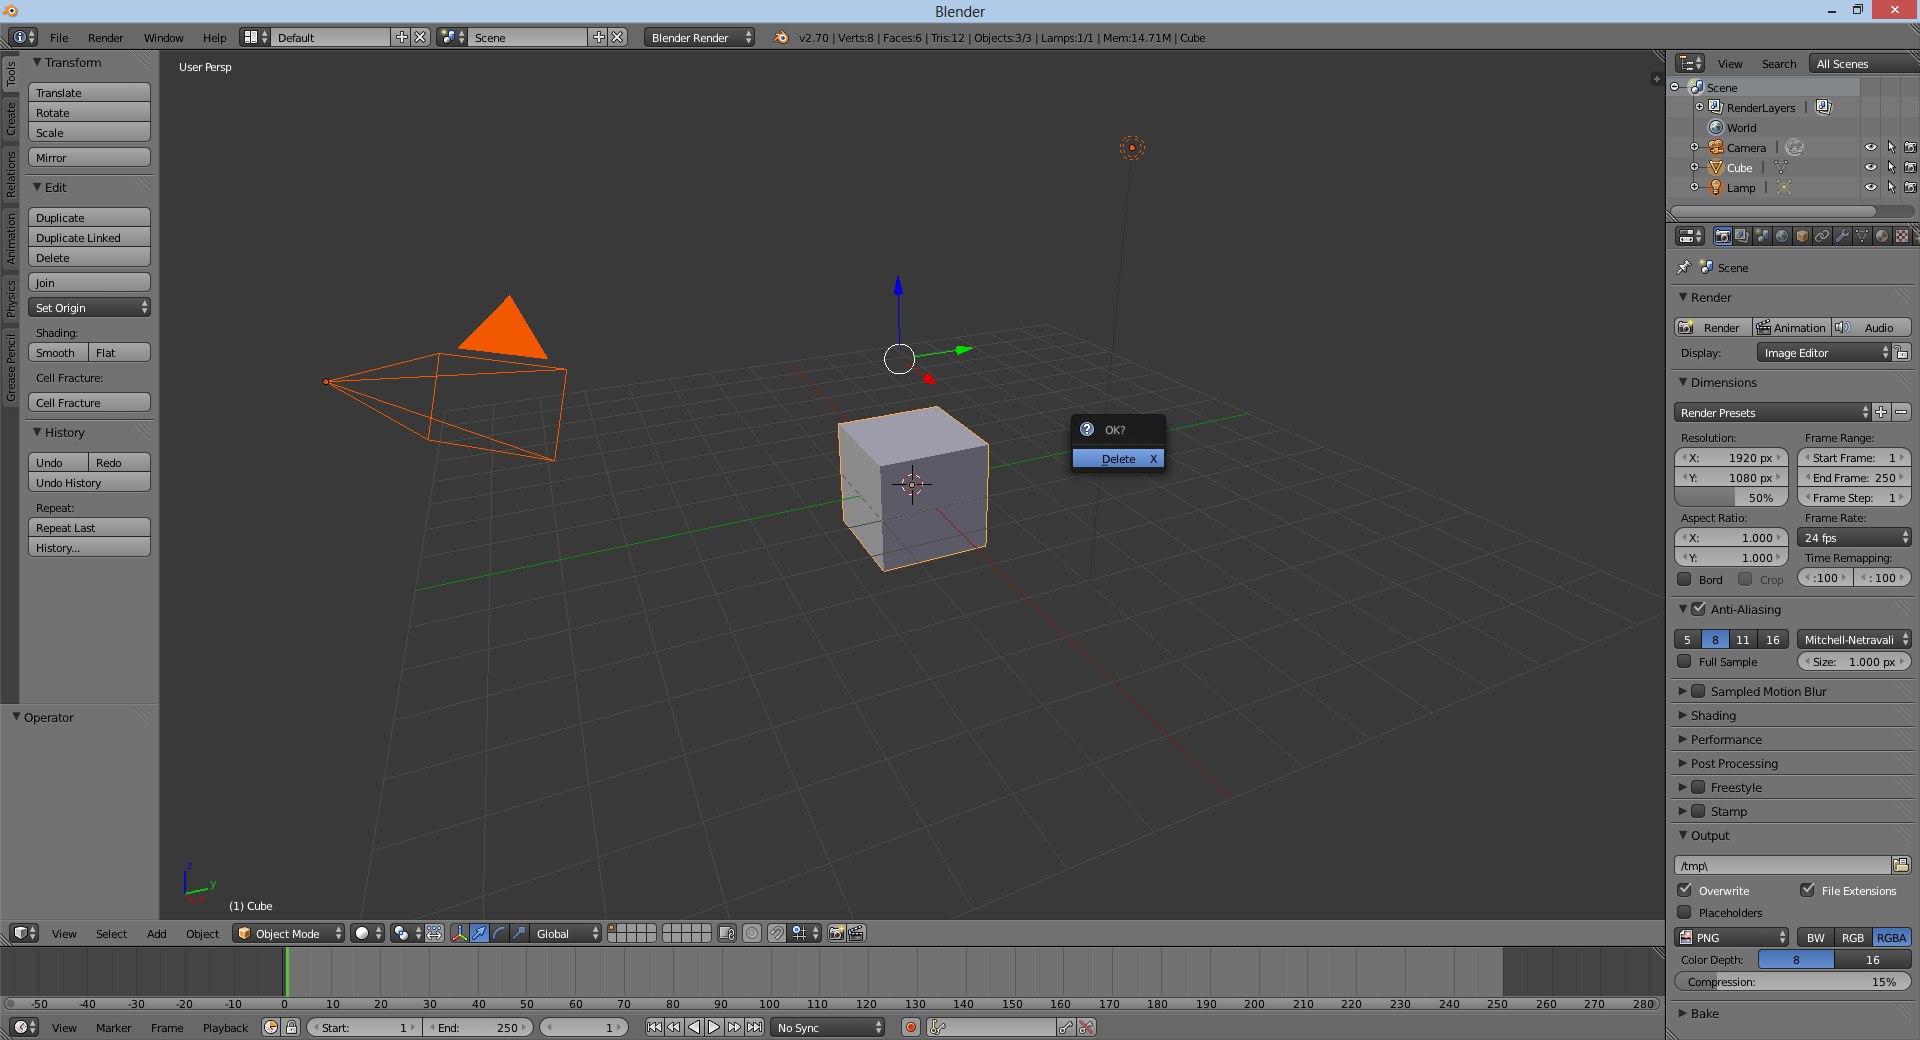Check the Sampled Motion Blur checkbox
Viewport: 1920px width, 1040px height.
pos(1699,690)
